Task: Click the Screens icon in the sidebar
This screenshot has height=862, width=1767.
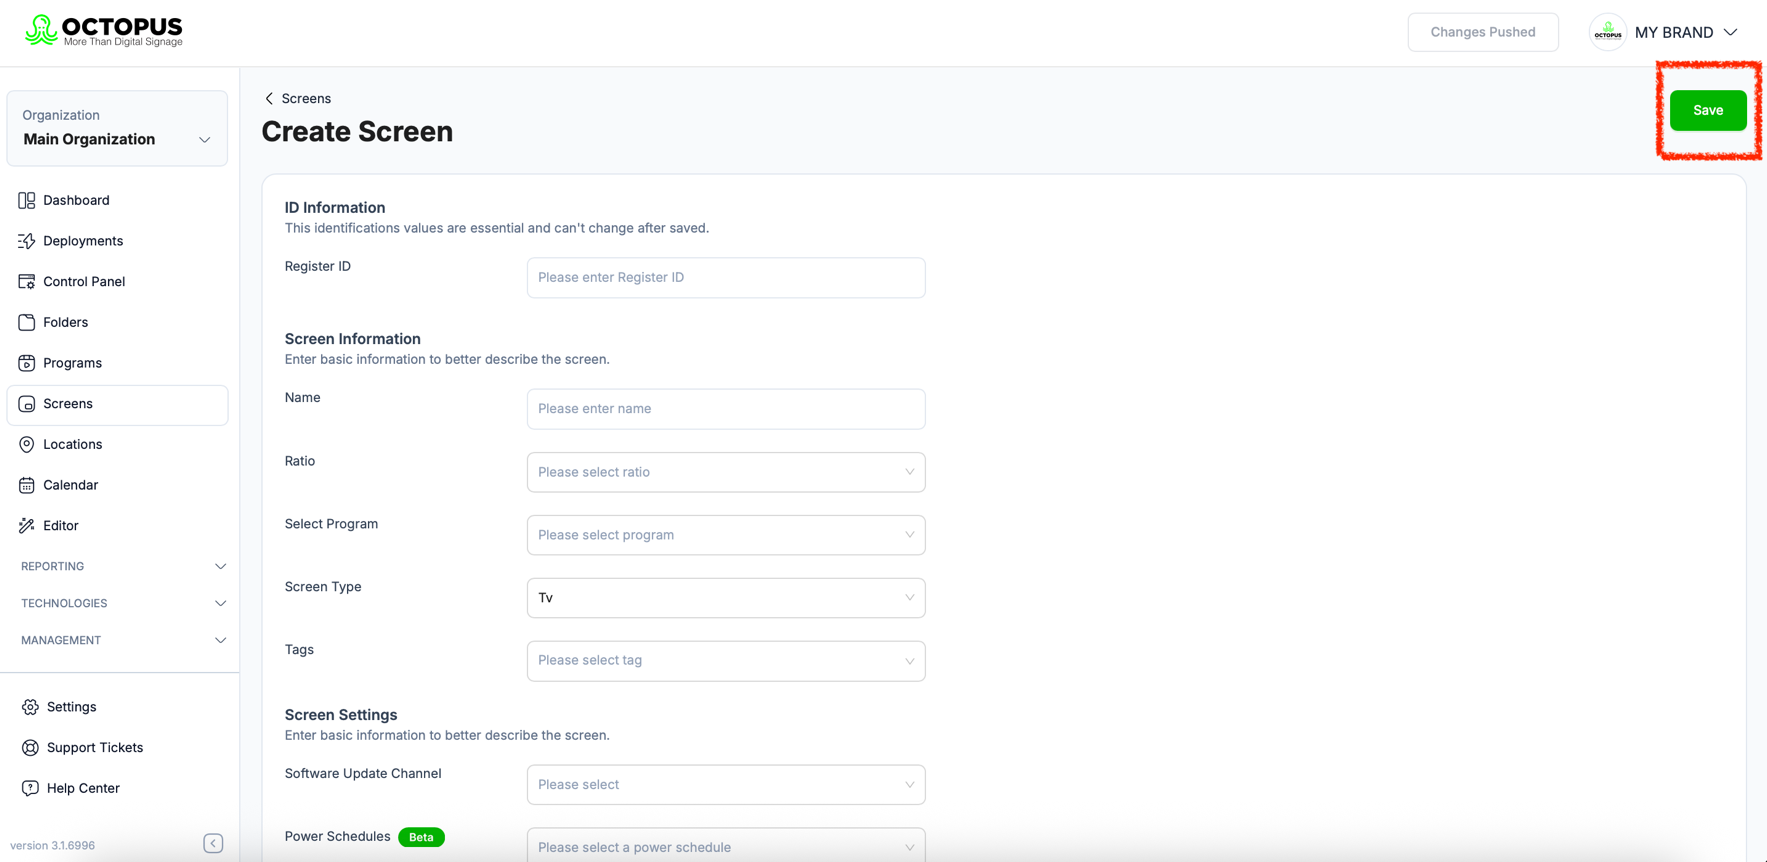Action: click(x=27, y=404)
